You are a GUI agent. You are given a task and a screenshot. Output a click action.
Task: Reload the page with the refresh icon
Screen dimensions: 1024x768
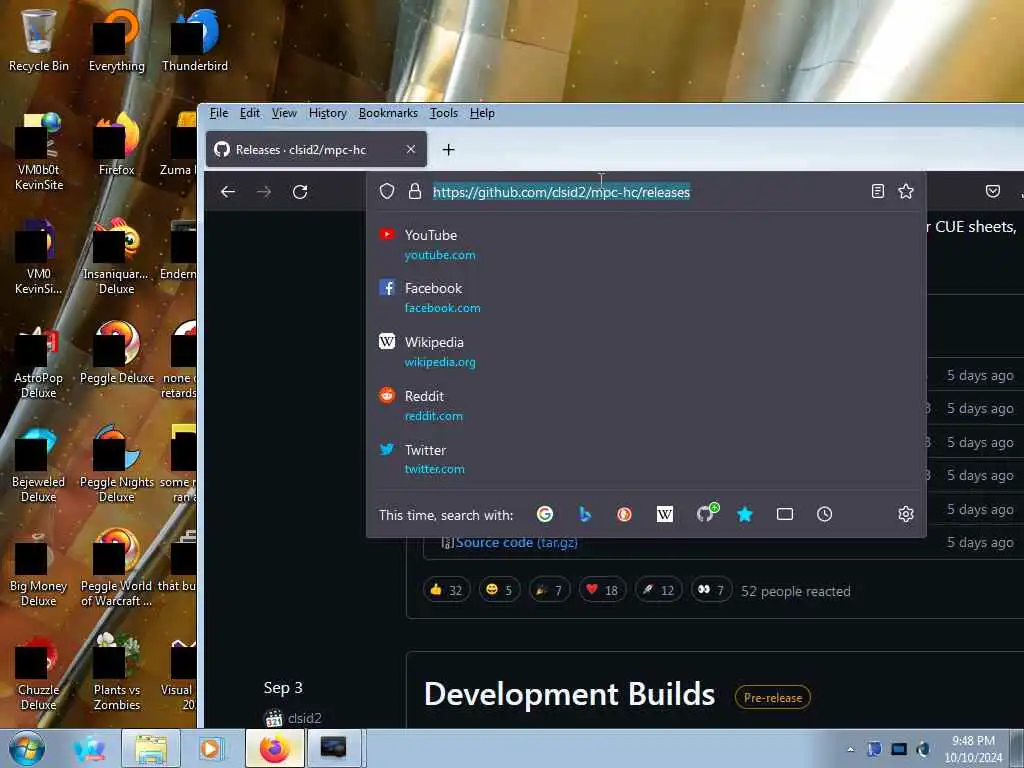pyautogui.click(x=300, y=192)
